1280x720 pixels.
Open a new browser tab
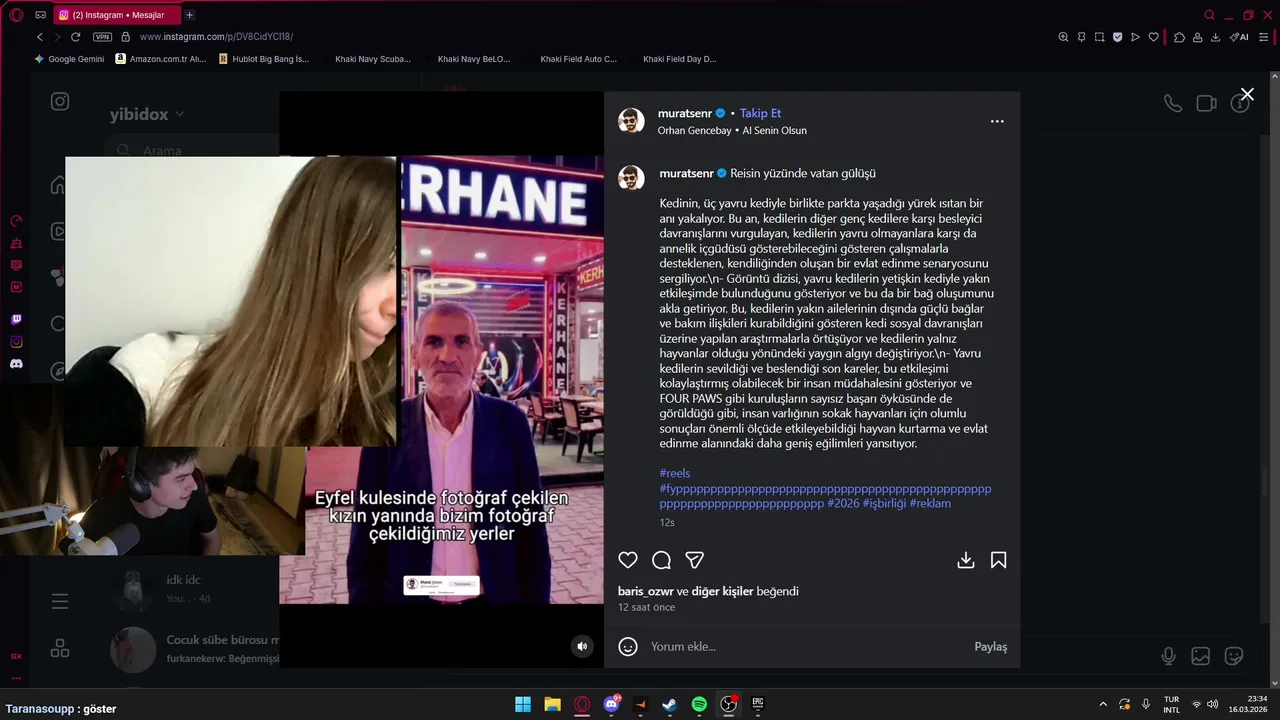point(189,15)
